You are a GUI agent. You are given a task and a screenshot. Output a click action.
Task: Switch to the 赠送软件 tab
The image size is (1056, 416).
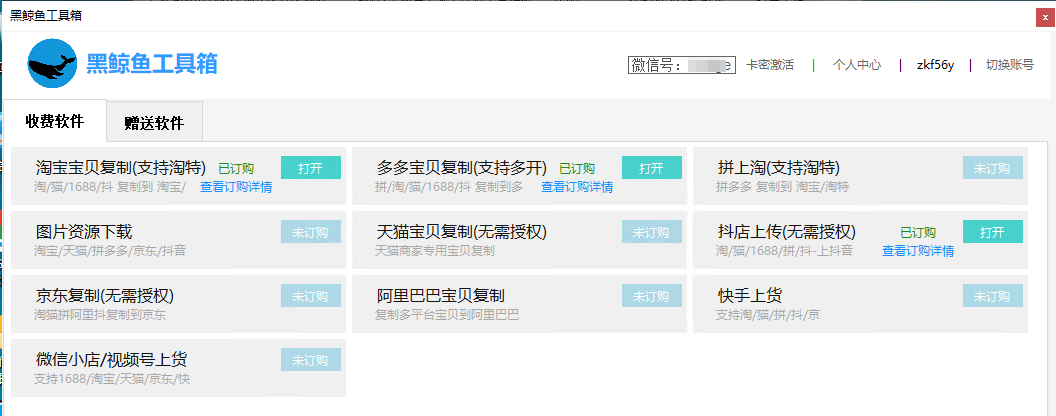(154, 123)
